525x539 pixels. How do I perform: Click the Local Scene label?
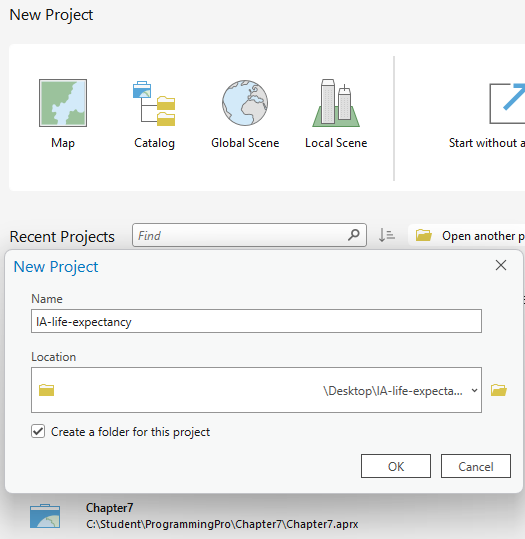[336, 143]
